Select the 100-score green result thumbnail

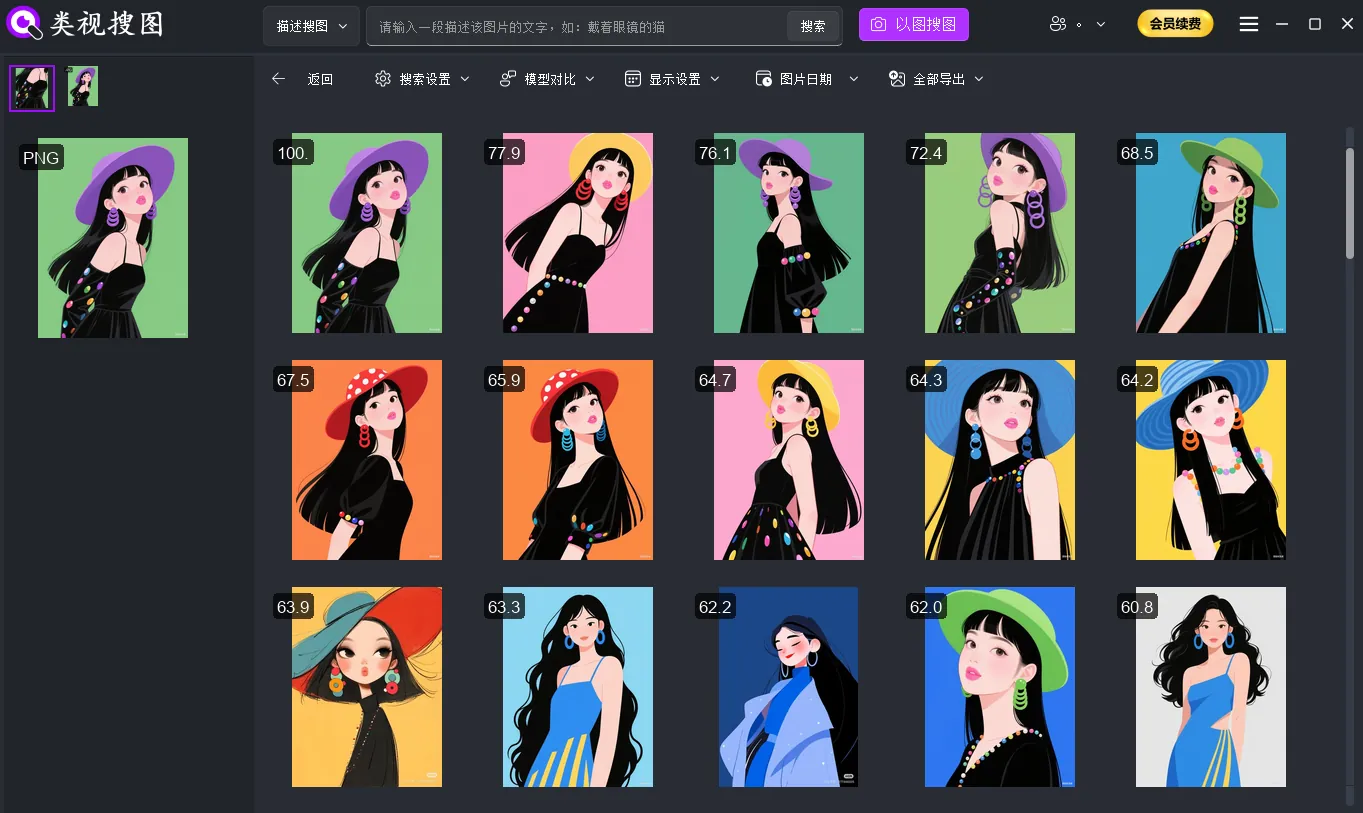coord(366,233)
